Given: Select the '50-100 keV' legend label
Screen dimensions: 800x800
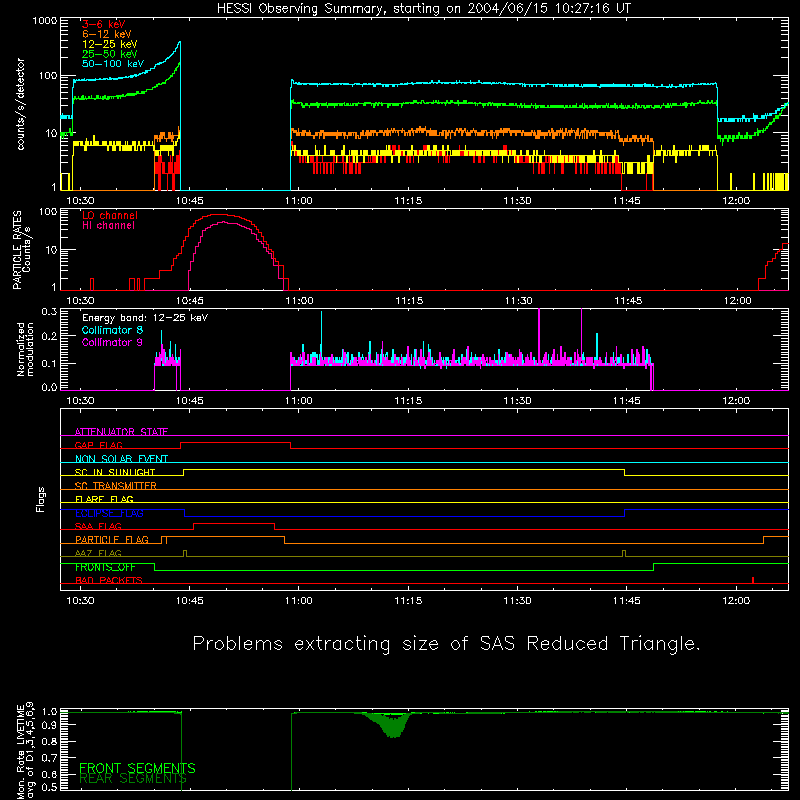Looking at the screenshot, I should [x=113, y=64].
